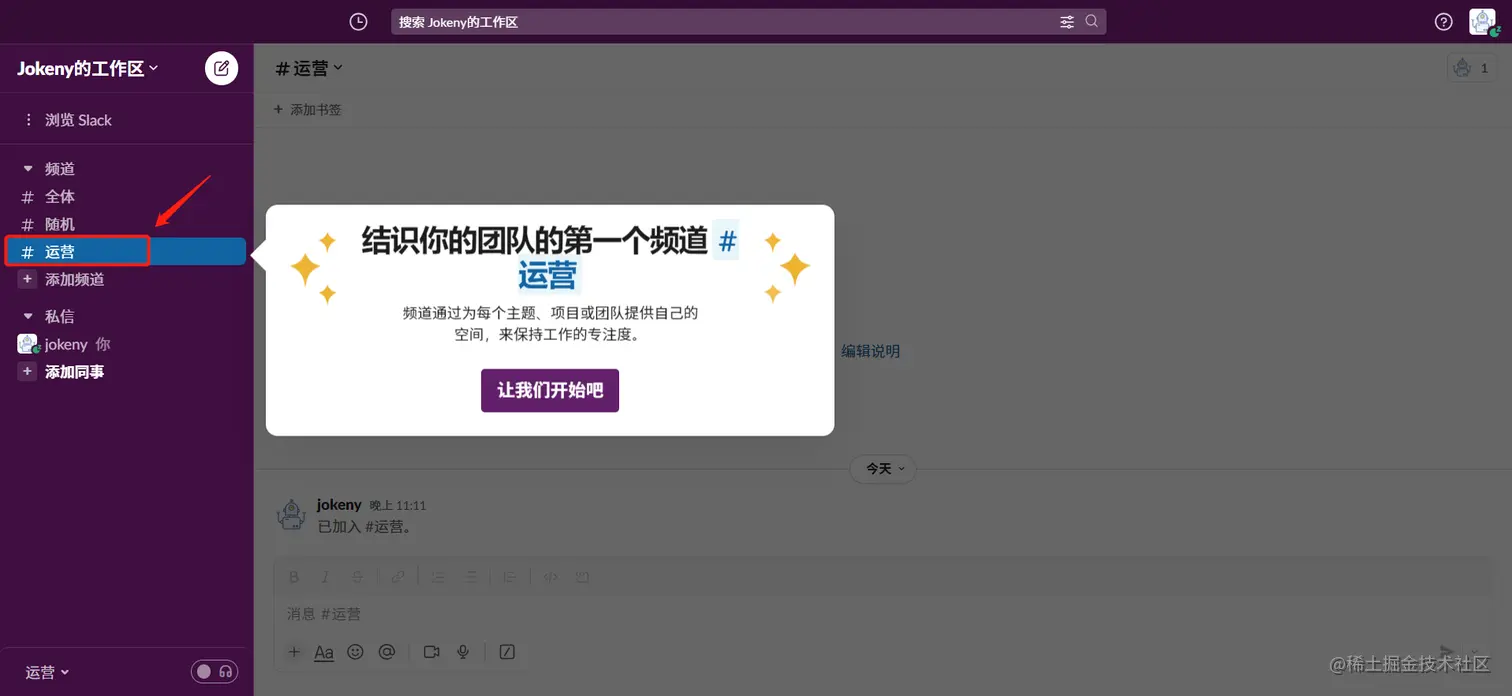The width and height of the screenshot is (1512, 696).
Task: Click the search filter sliders icon
Action: click(1067, 22)
